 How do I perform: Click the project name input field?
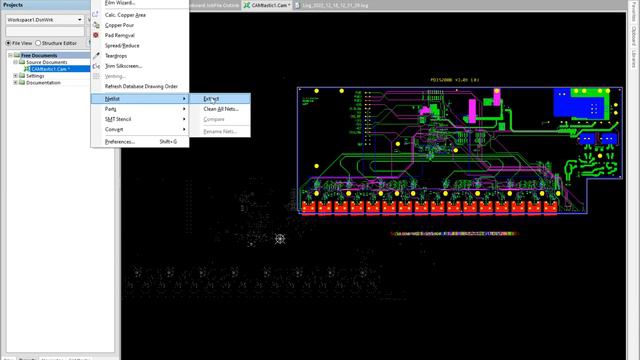[45, 31]
